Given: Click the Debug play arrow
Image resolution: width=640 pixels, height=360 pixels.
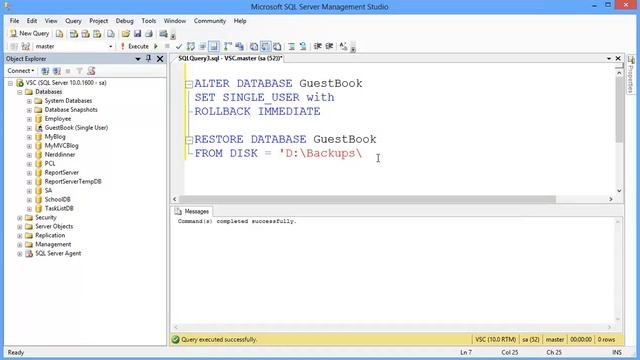Looking at the screenshot, I should coord(156,47).
